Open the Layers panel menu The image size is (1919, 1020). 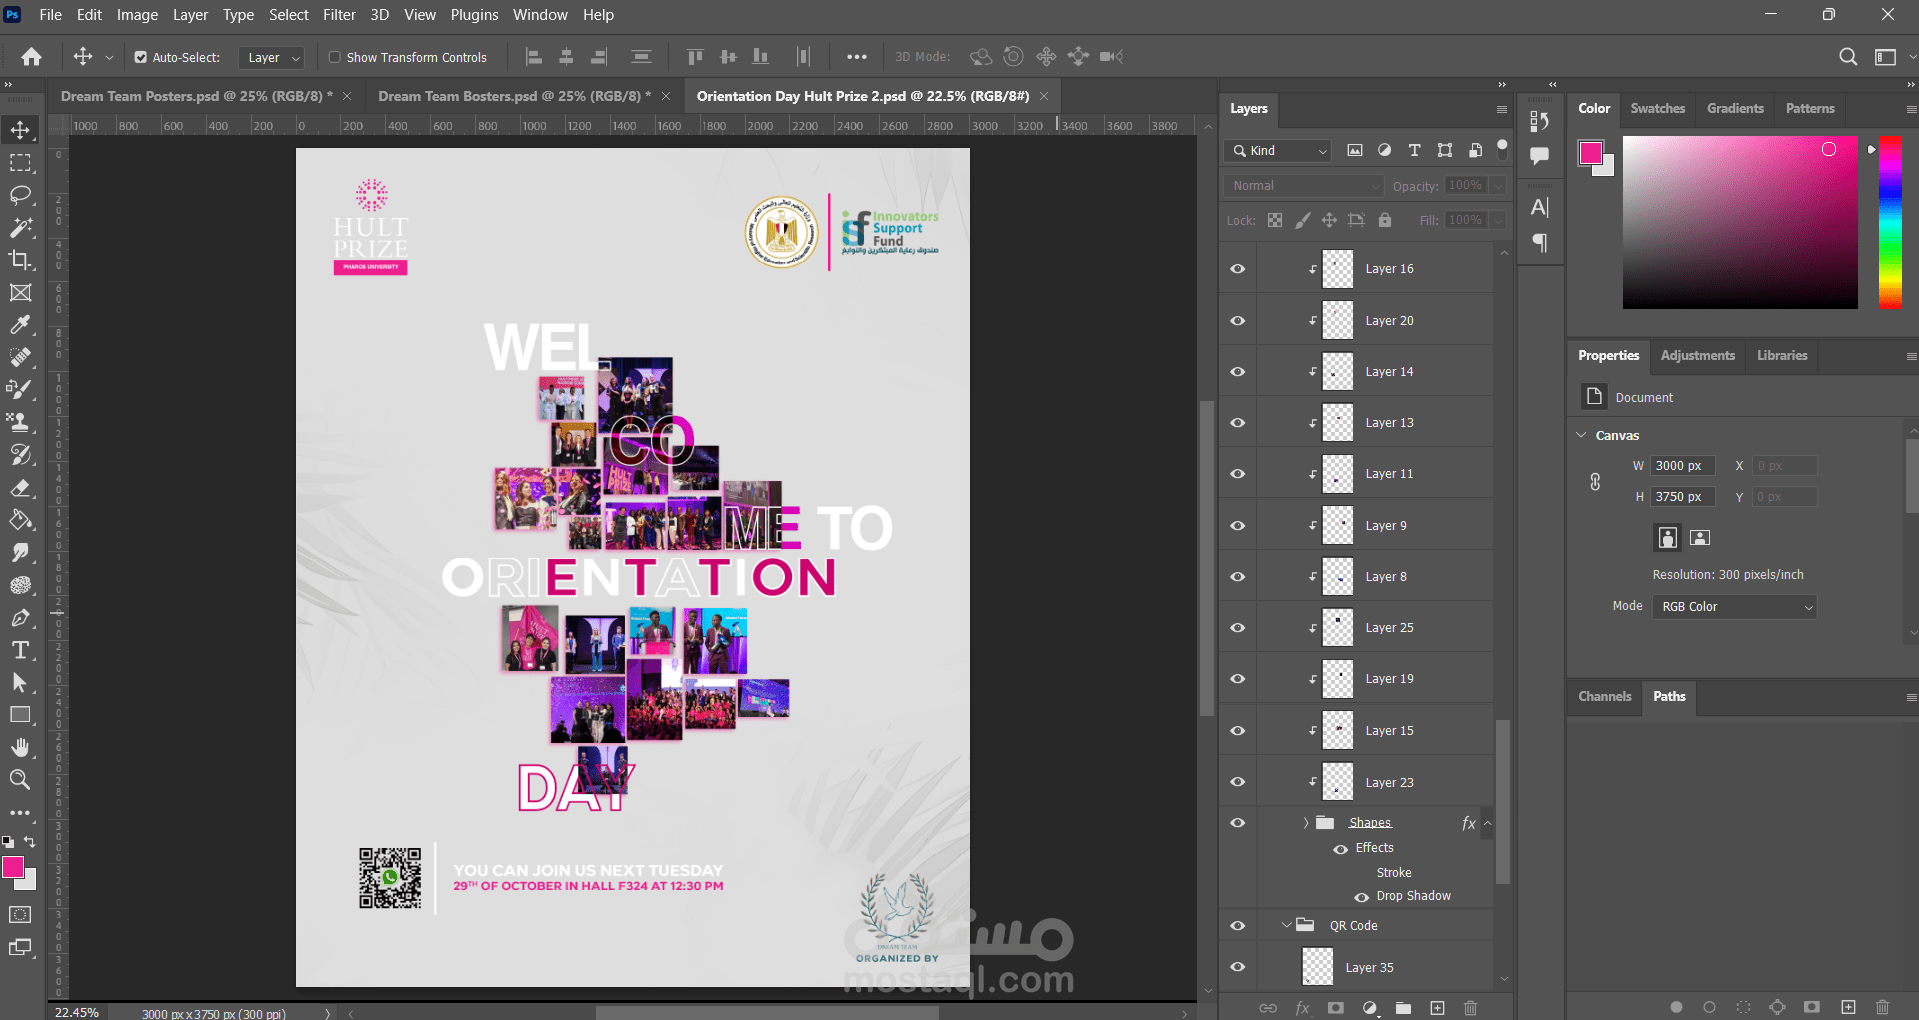click(x=1501, y=109)
